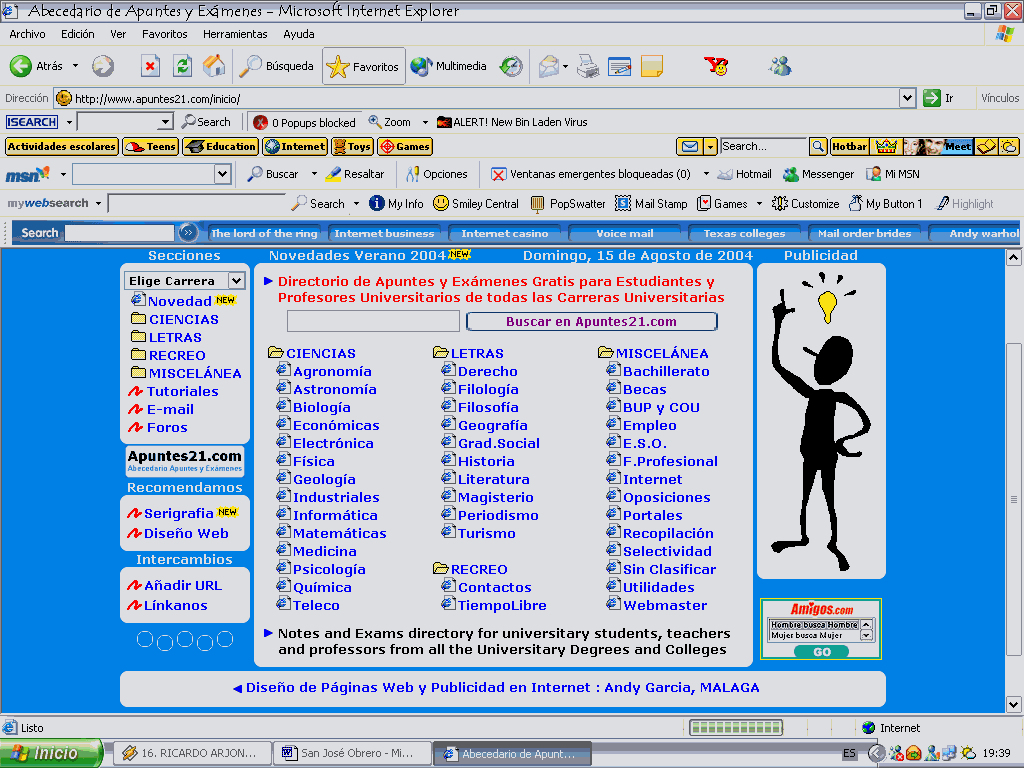Open Añadir URL sidebar link
The image size is (1024, 768).
[x=183, y=586]
